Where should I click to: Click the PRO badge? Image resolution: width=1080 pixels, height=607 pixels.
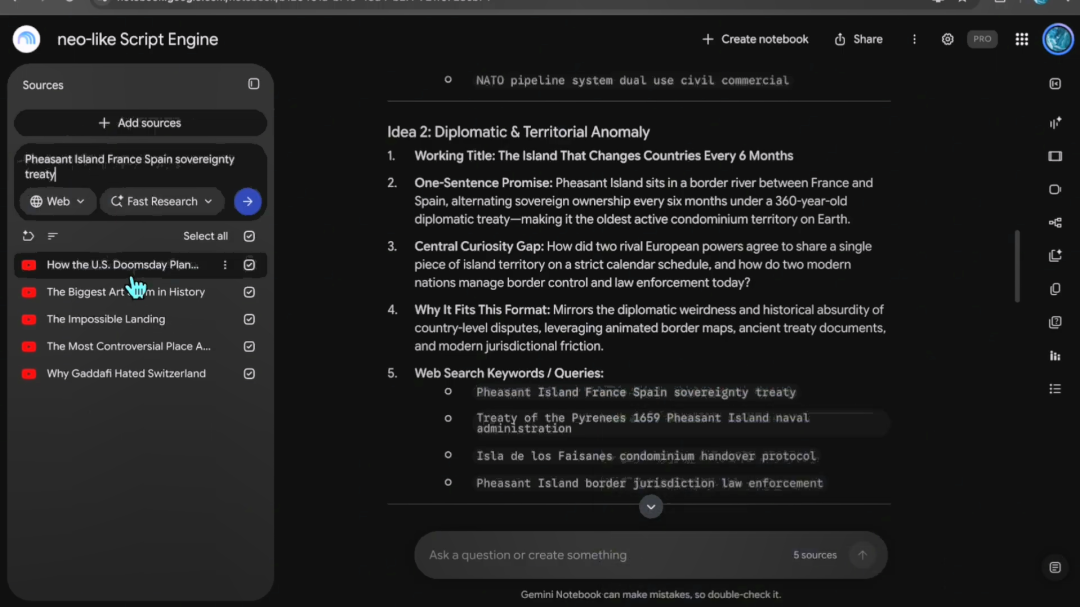pyautogui.click(x=982, y=39)
